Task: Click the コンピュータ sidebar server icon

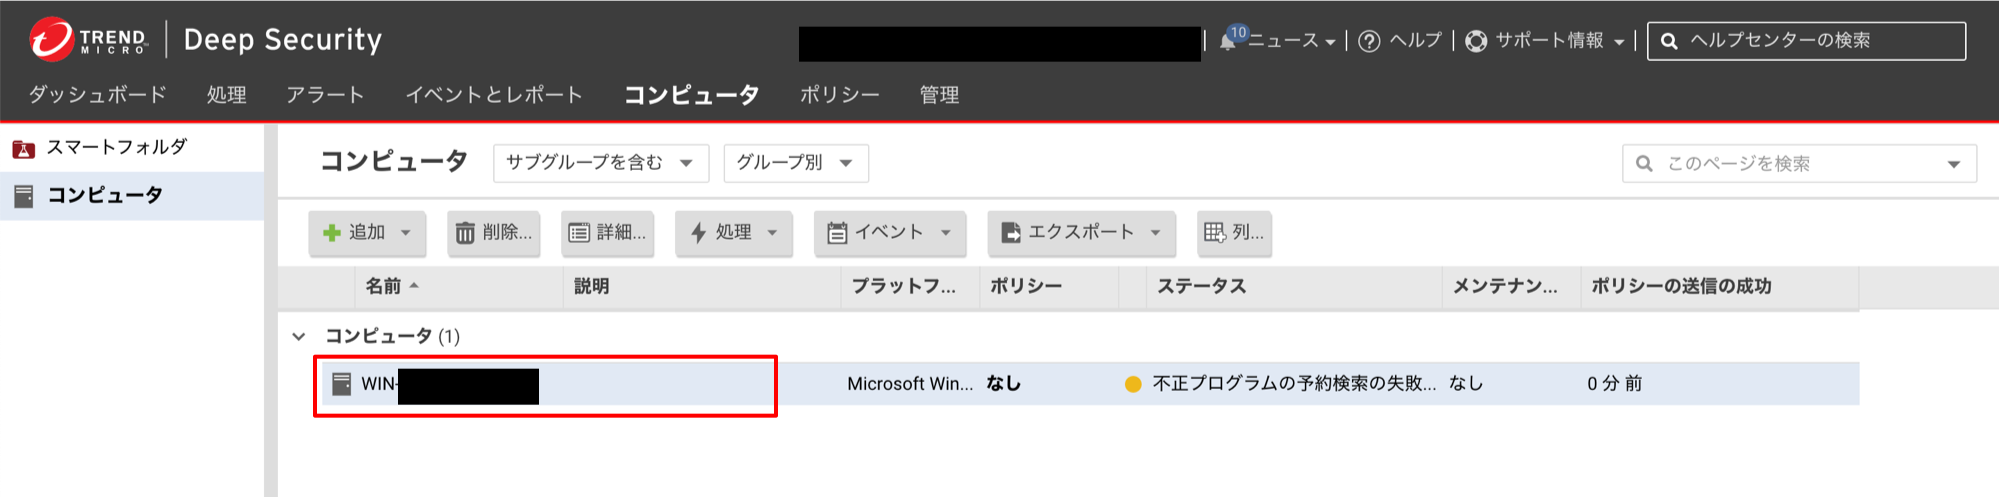Action: [x=23, y=196]
